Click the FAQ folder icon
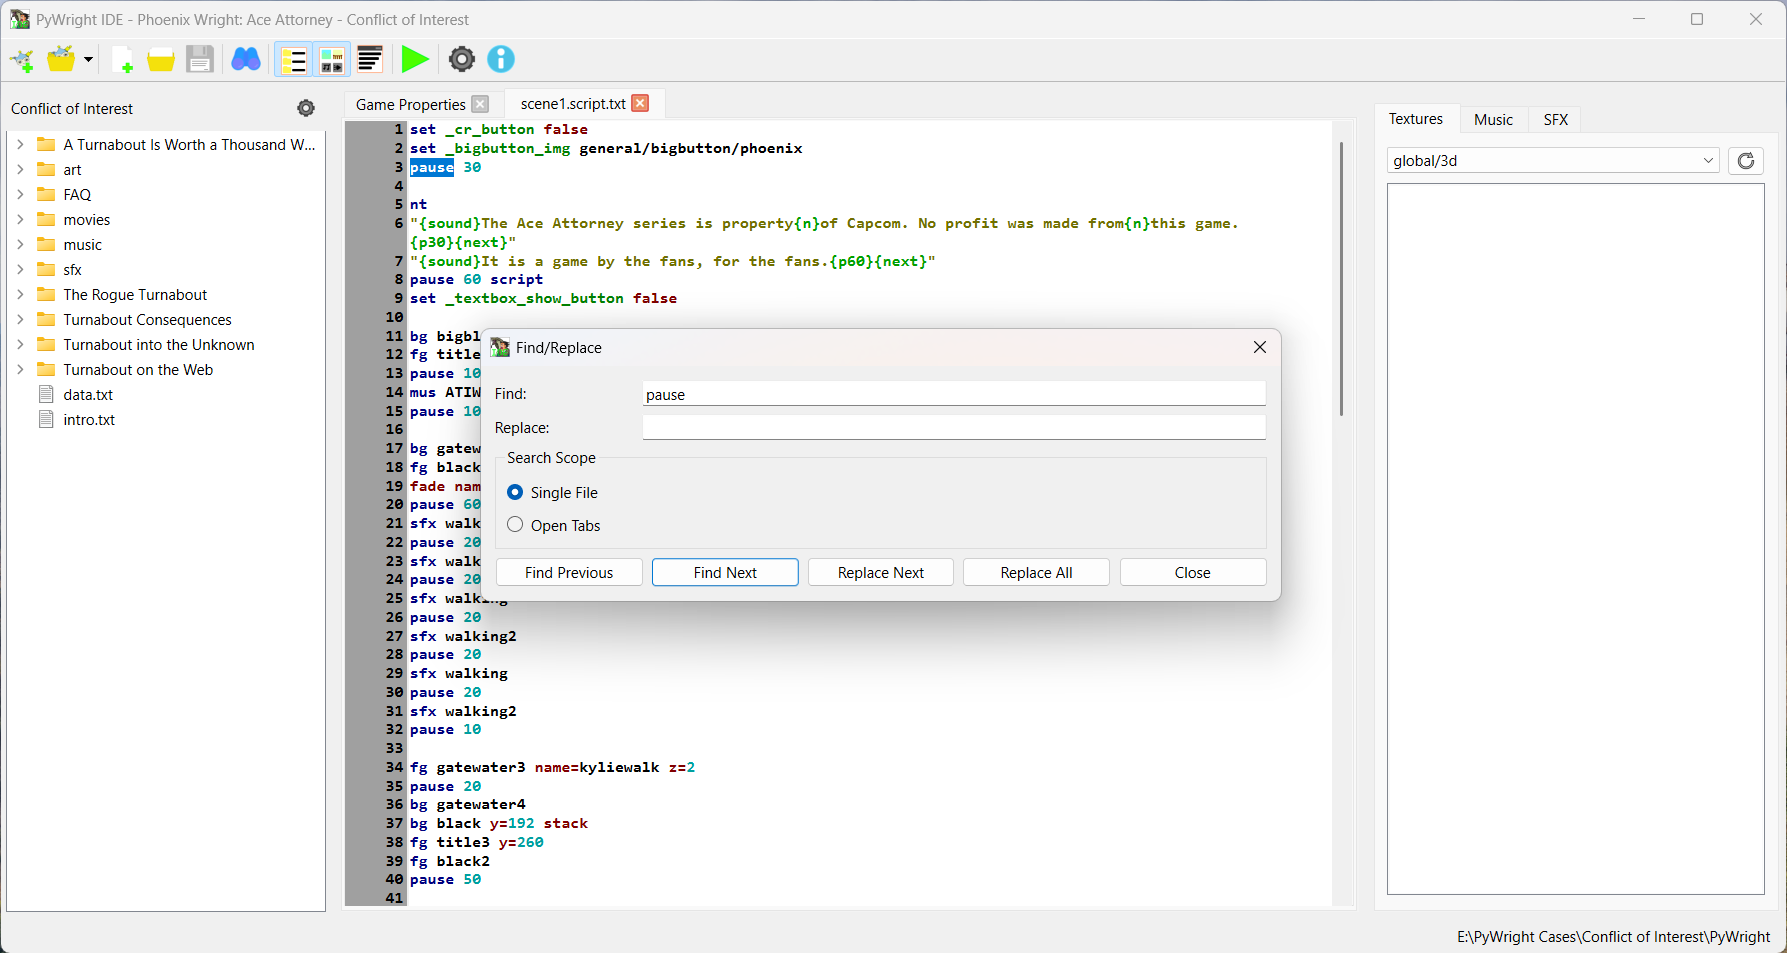 coord(46,194)
